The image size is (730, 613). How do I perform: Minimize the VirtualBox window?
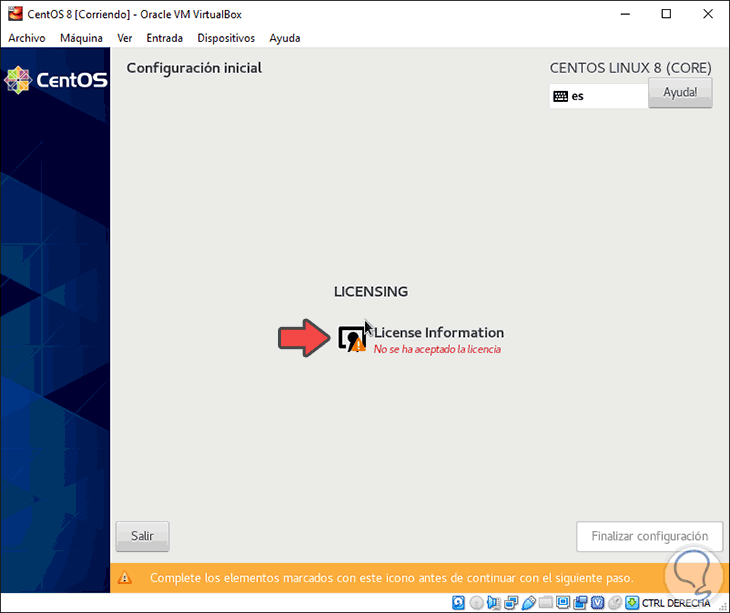click(x=625, y=14)
